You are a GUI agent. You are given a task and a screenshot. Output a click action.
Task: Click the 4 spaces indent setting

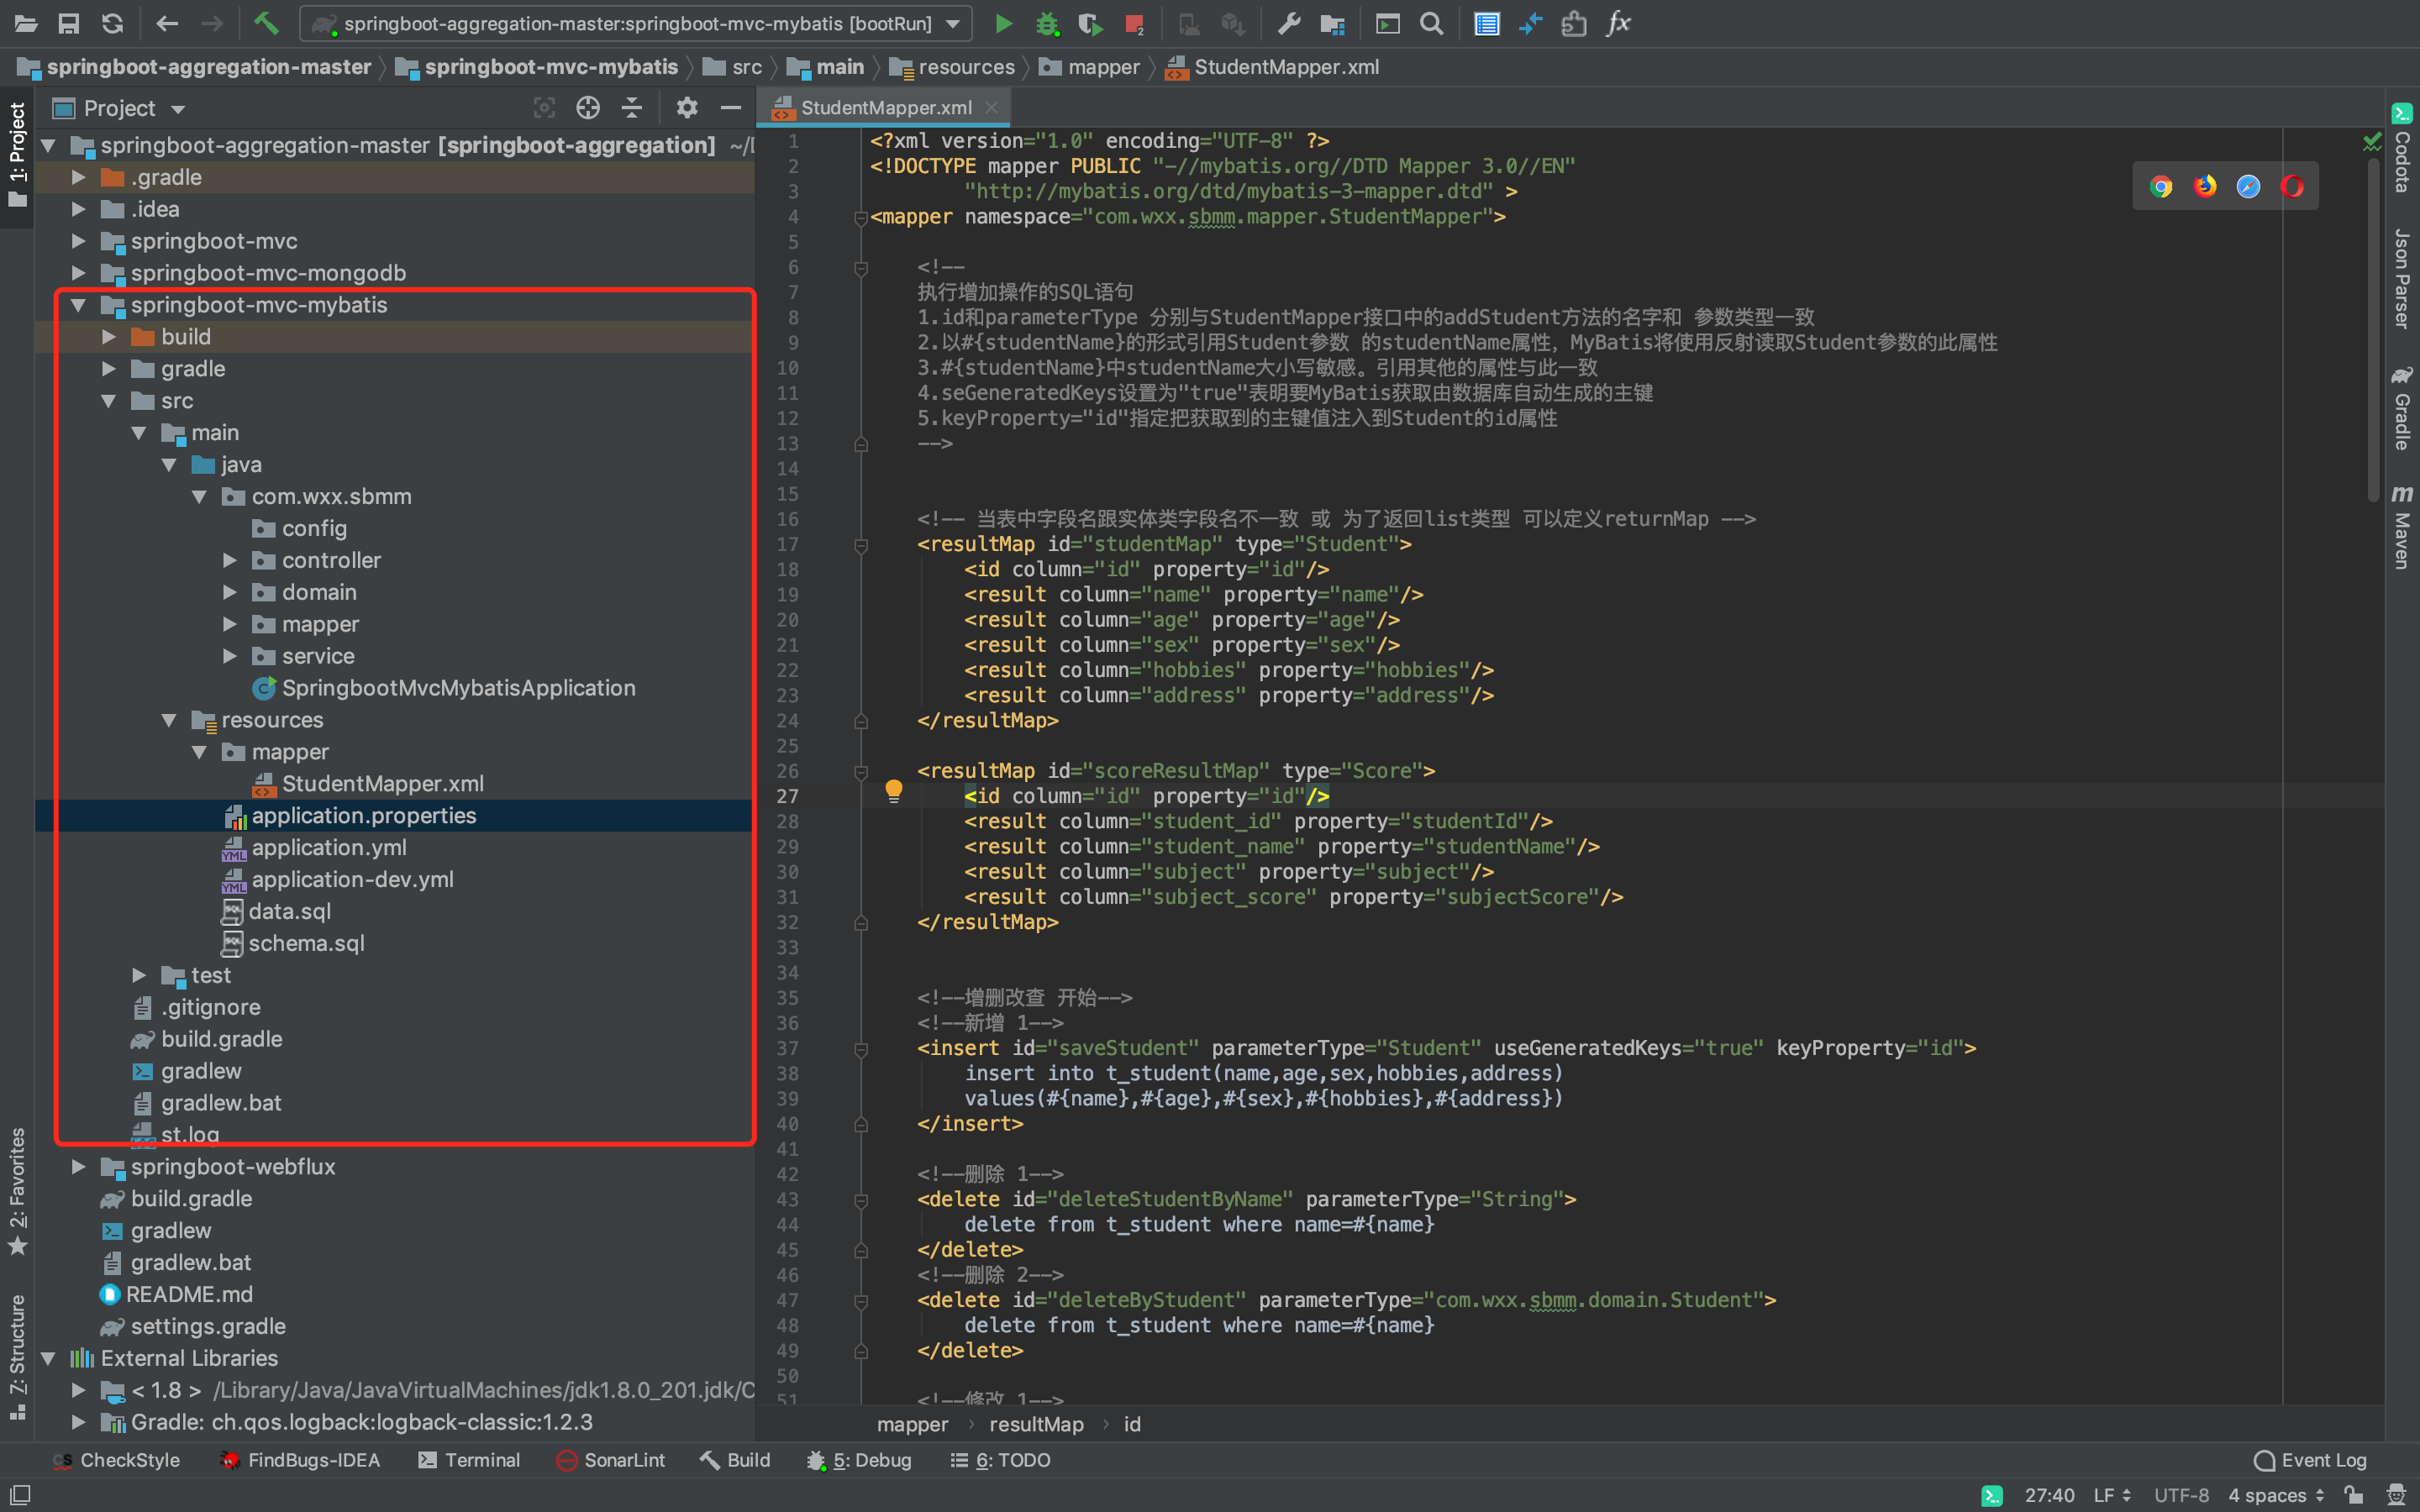[2276, 1495]
